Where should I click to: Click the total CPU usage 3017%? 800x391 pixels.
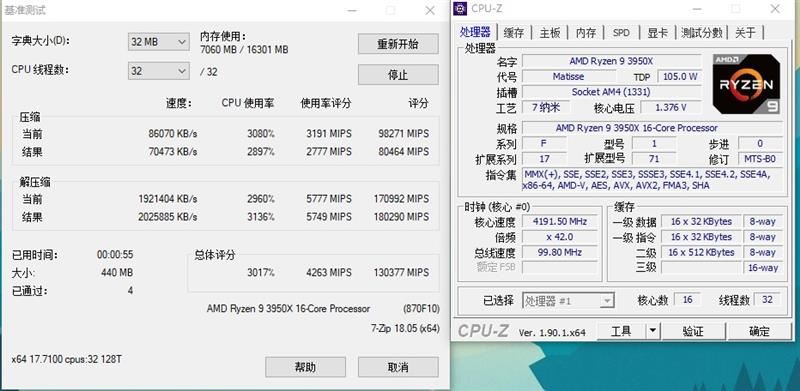[x=261, y=273]
